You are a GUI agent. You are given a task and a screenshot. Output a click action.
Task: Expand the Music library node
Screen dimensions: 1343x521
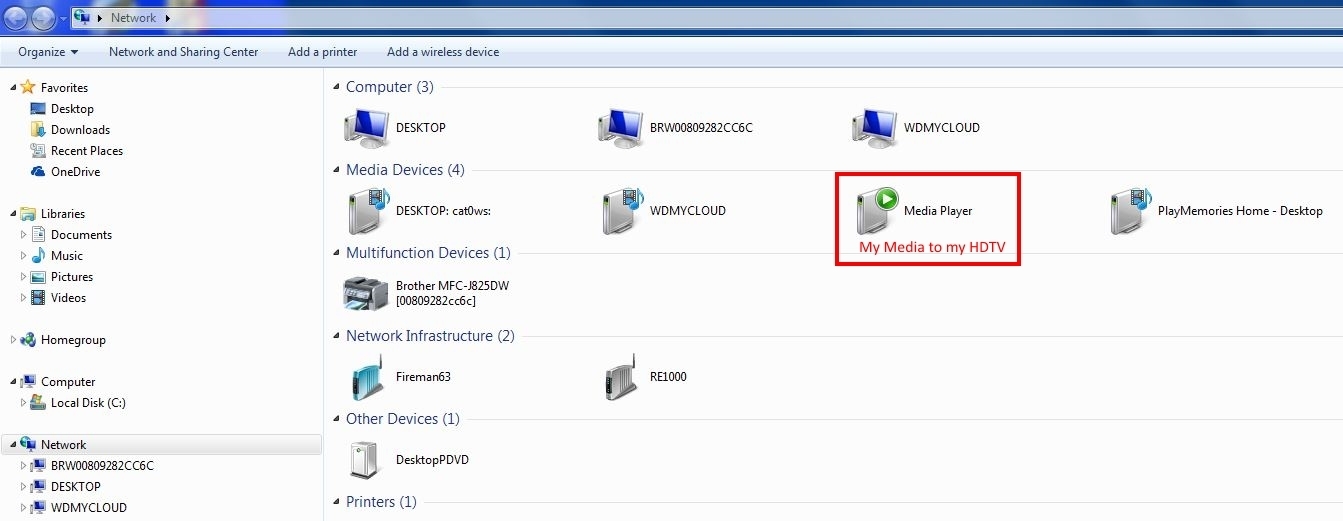coord(24,255)
